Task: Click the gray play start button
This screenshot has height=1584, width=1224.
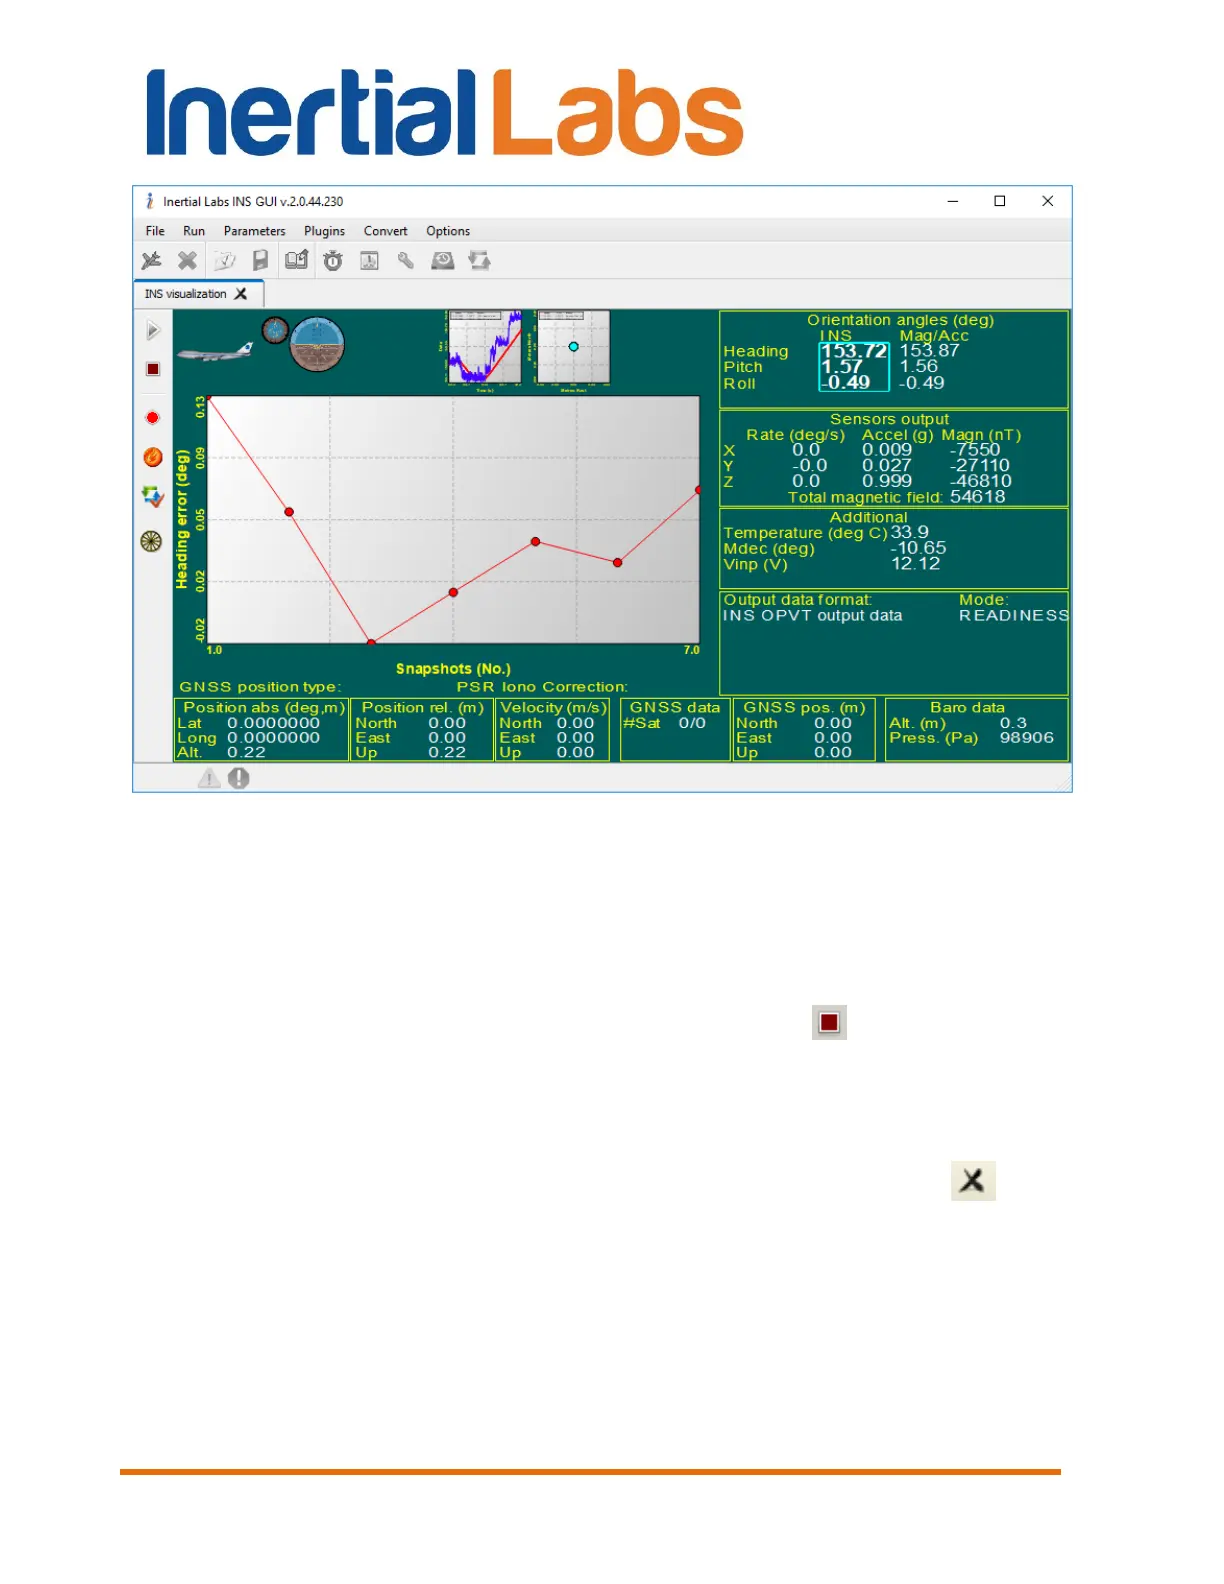Action: (x=152, y=330)
